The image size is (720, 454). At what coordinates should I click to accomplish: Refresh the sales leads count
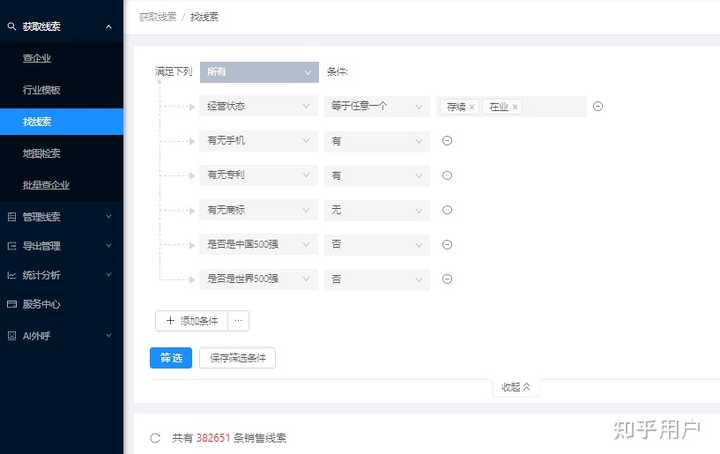[155, 438]
